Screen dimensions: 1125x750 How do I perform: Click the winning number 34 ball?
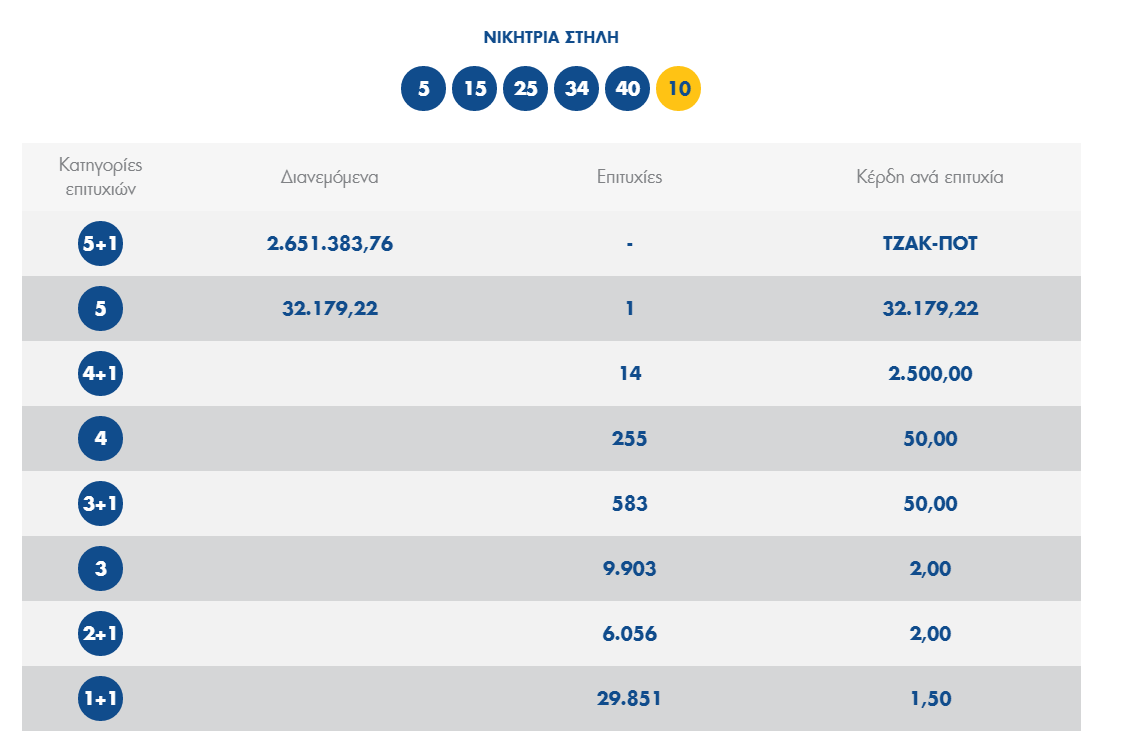(577, 89)
